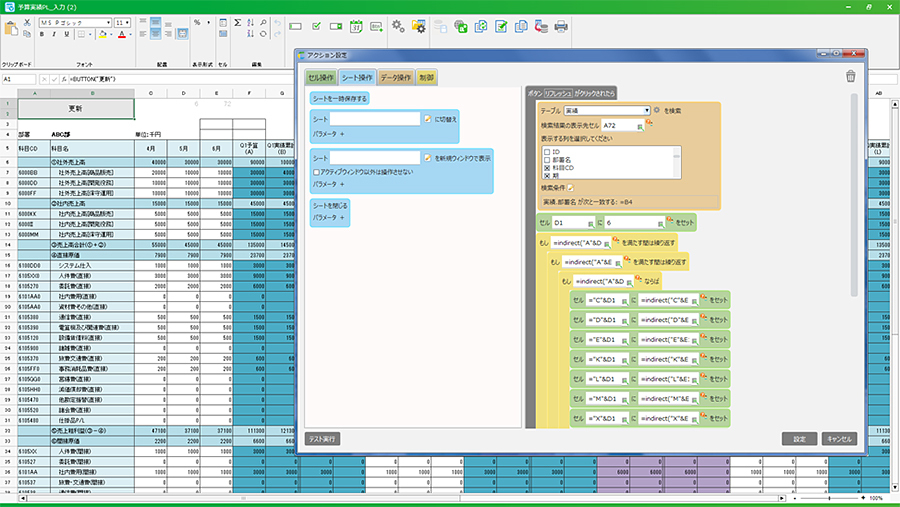
Task: Click the gear settings icon in toolbar
Action: click(x=398, y=26)
